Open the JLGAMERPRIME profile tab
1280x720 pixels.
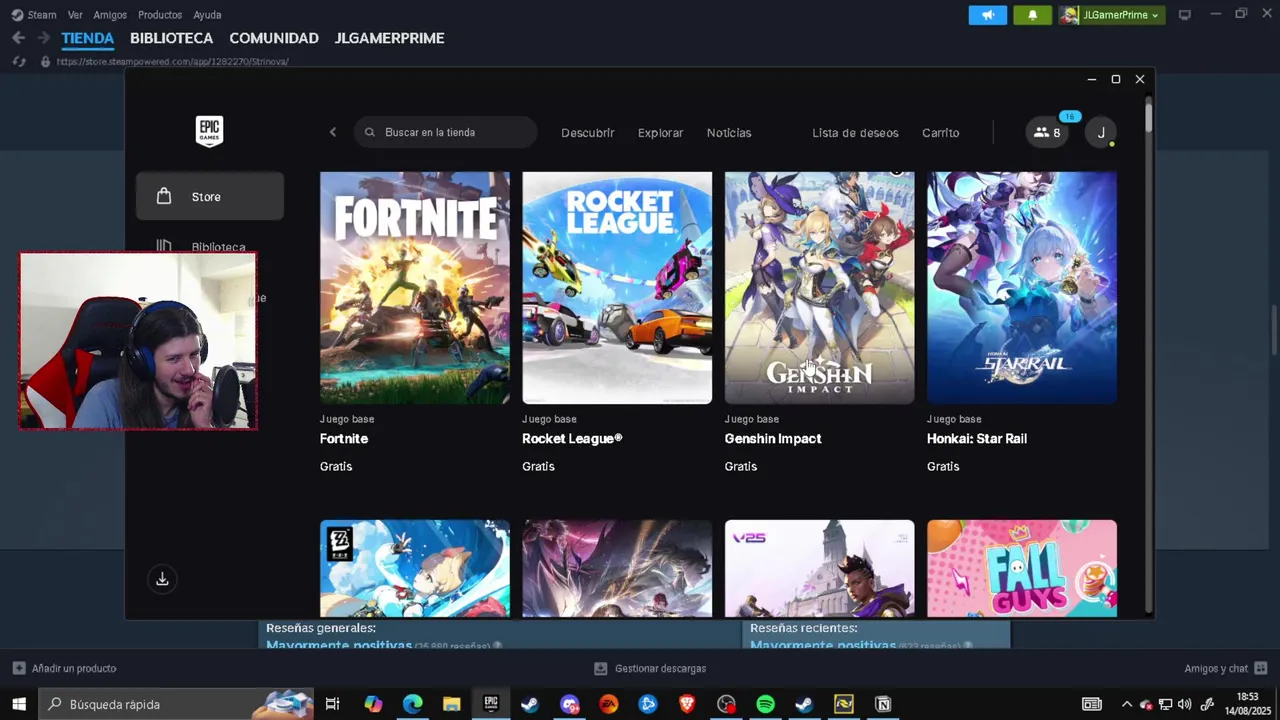(389, 38)
